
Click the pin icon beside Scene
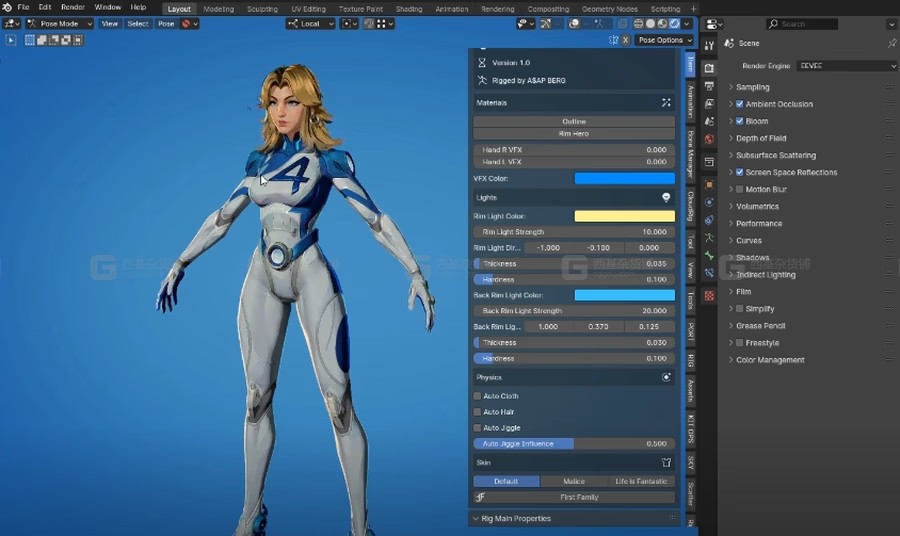tap(891, 44)
